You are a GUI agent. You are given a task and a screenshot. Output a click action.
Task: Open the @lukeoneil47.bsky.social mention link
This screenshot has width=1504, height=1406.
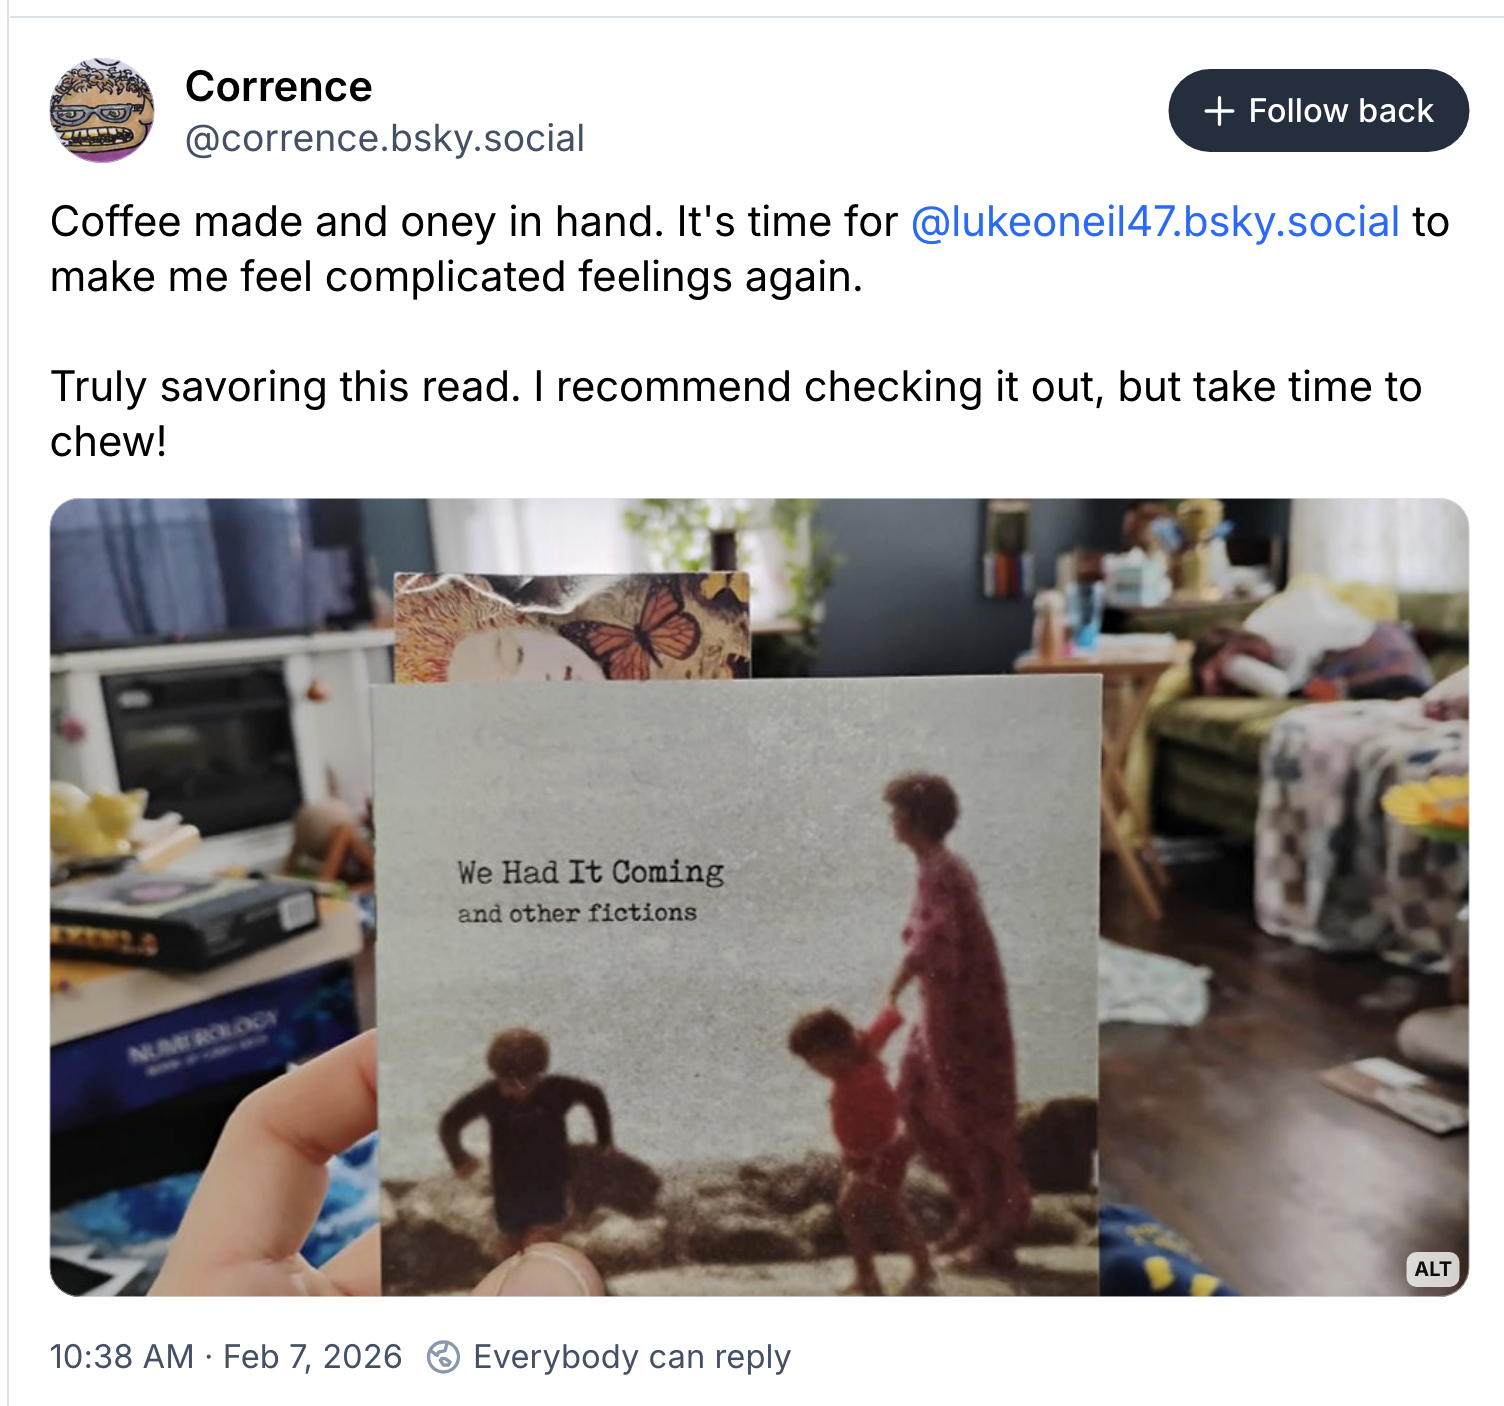click(x=1154, y=222)
